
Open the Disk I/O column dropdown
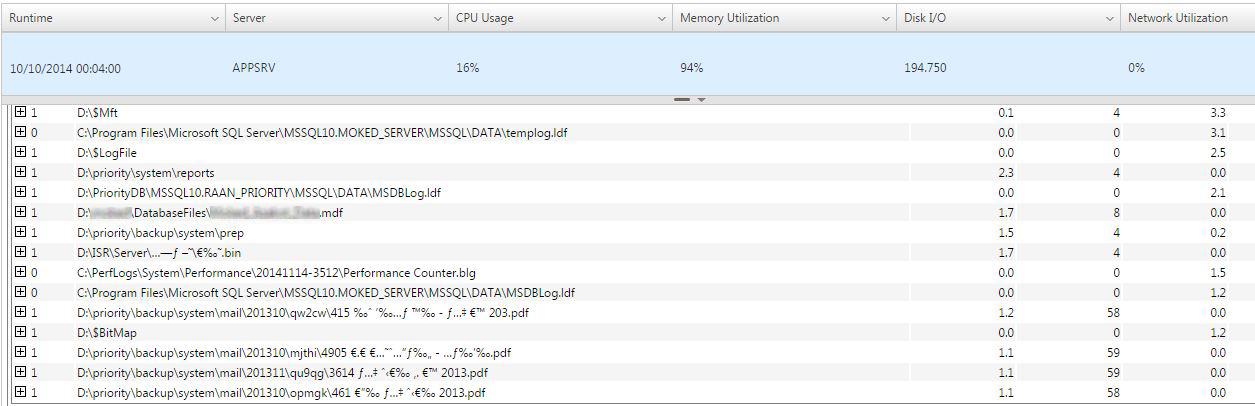click(1111, 18)
